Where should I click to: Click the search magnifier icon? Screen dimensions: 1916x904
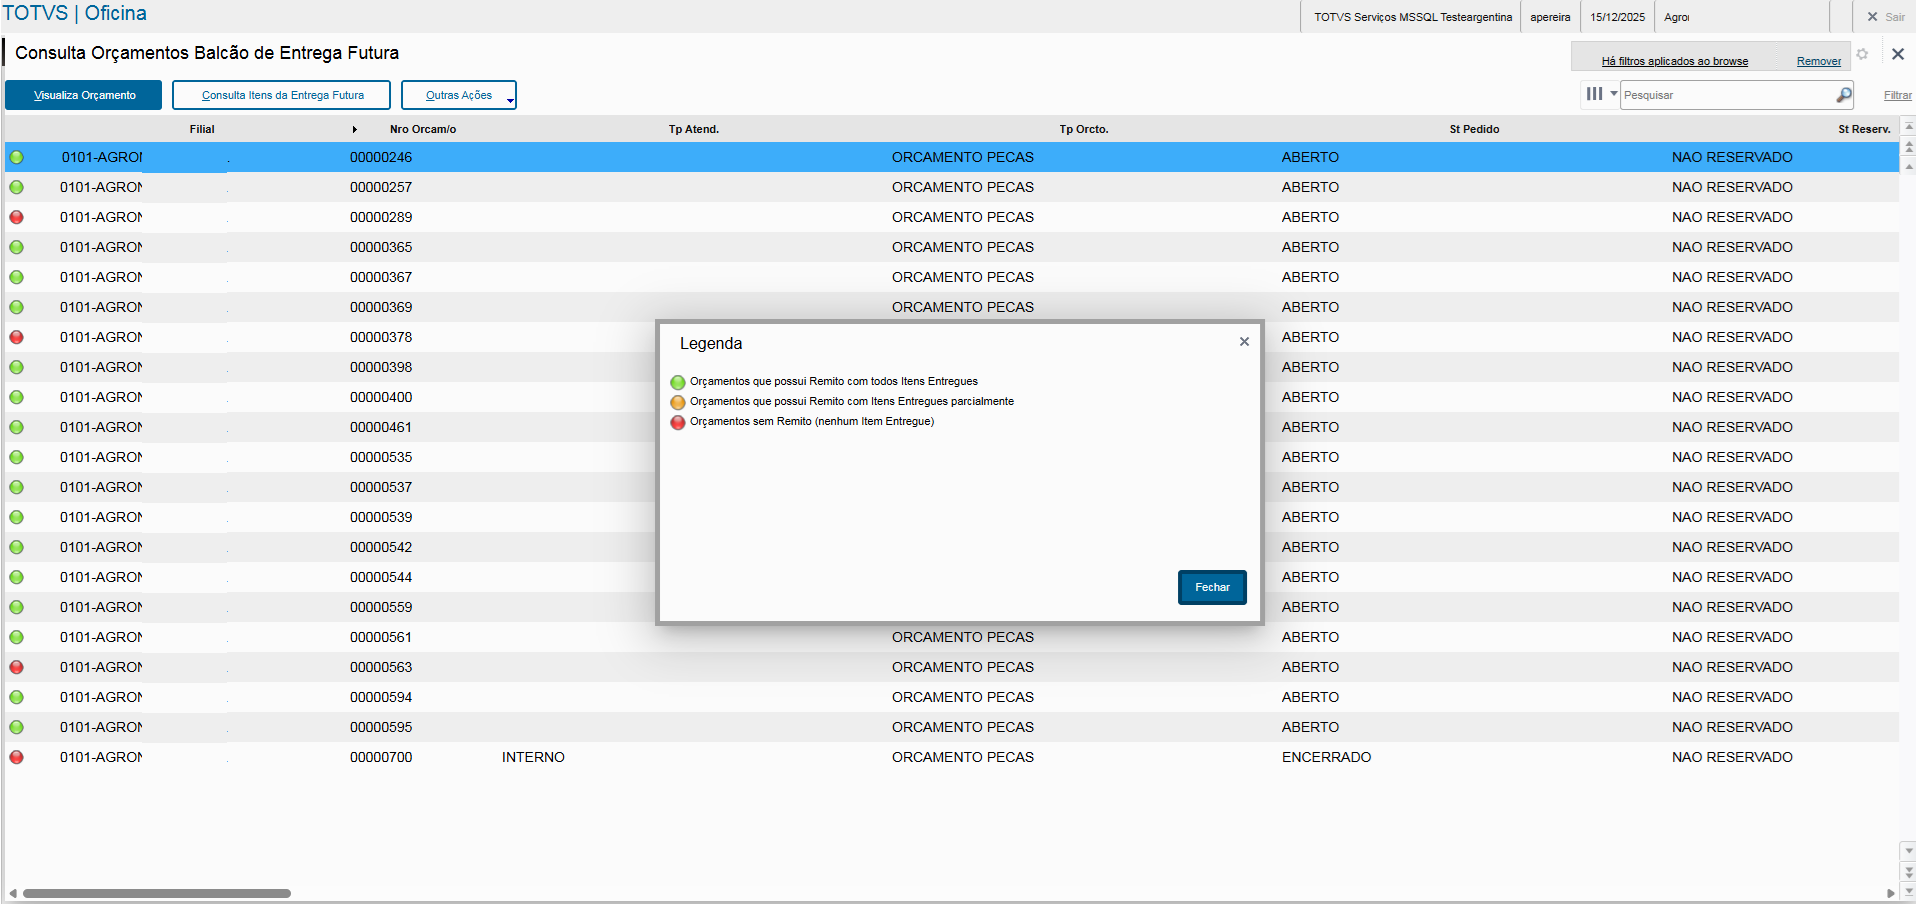[1843, 95]
